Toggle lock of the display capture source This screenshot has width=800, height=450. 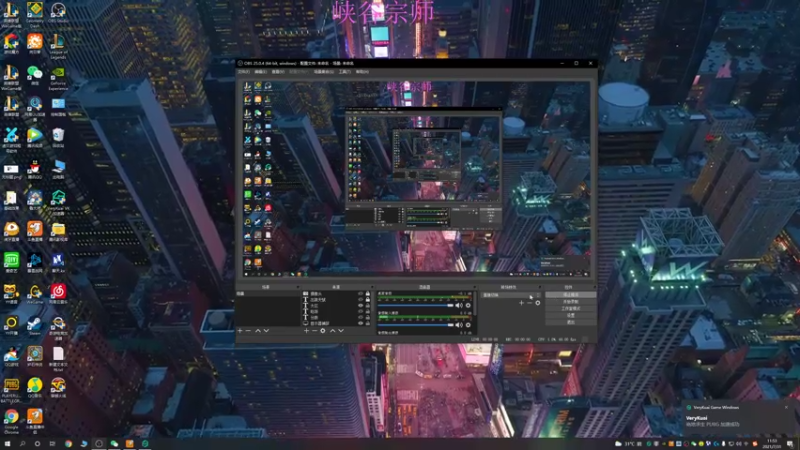click(x=367, y=323)
